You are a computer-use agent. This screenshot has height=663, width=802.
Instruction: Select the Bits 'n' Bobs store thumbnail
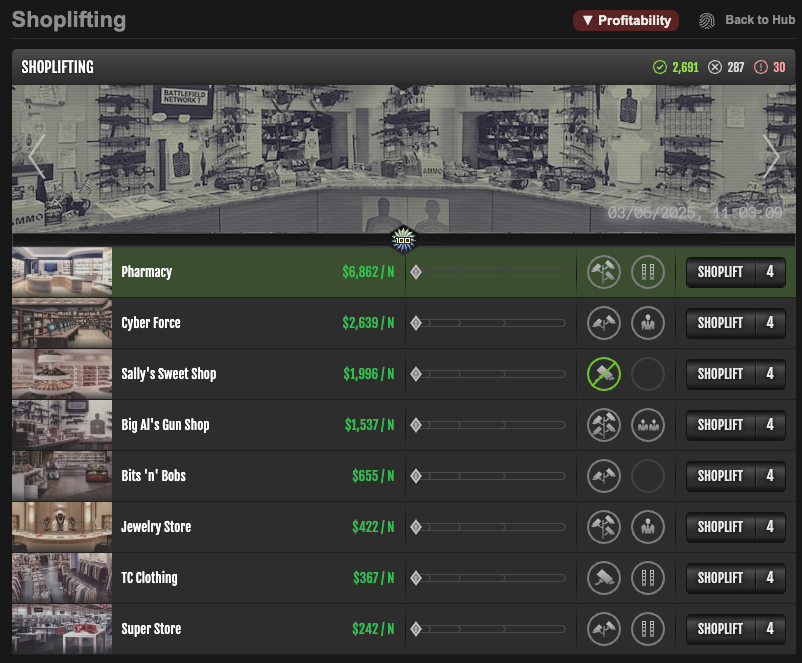62,476
